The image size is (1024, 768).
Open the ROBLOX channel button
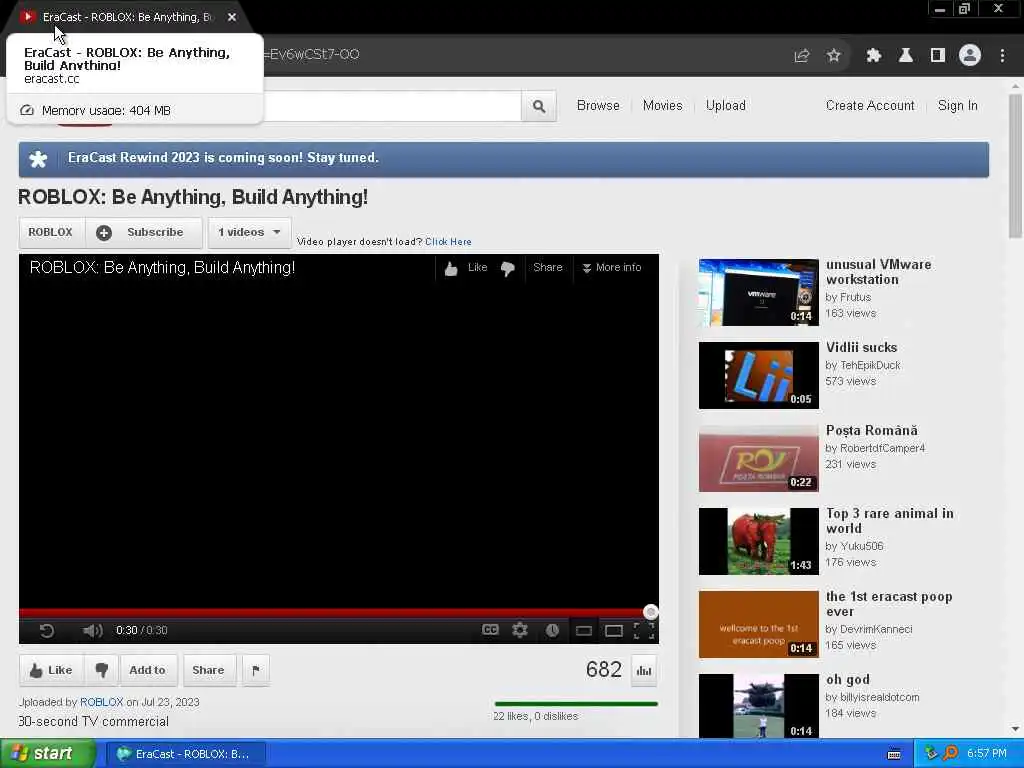pyautogui.click(x=51, y=232)
